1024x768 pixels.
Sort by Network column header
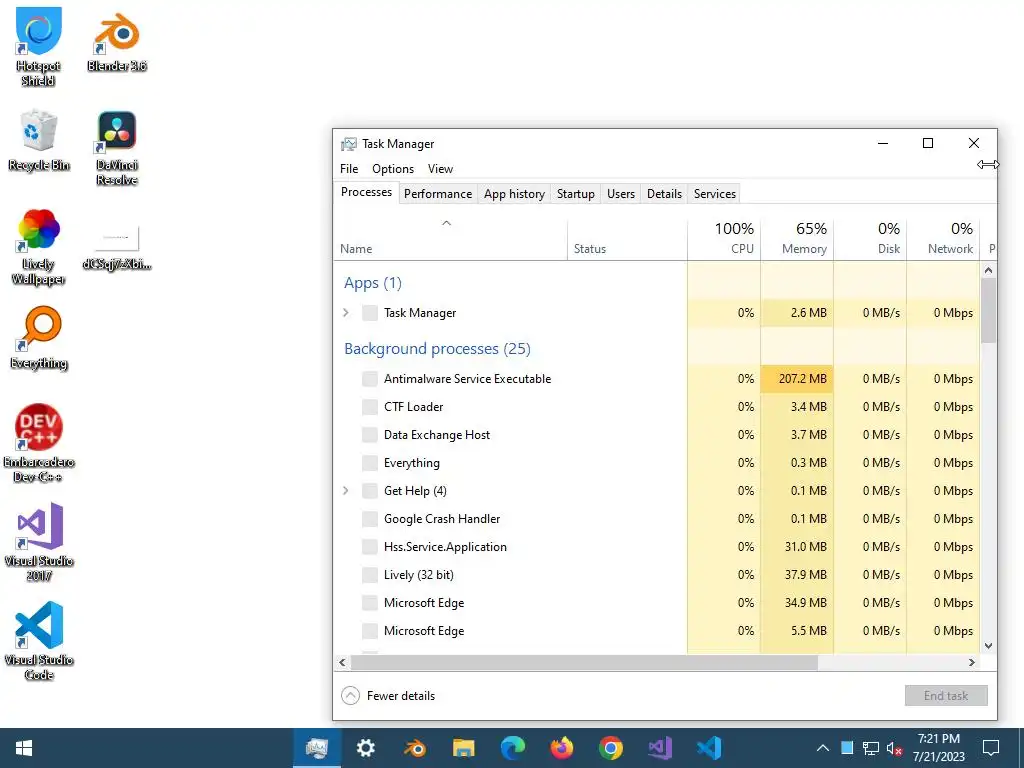coord(944,240)
